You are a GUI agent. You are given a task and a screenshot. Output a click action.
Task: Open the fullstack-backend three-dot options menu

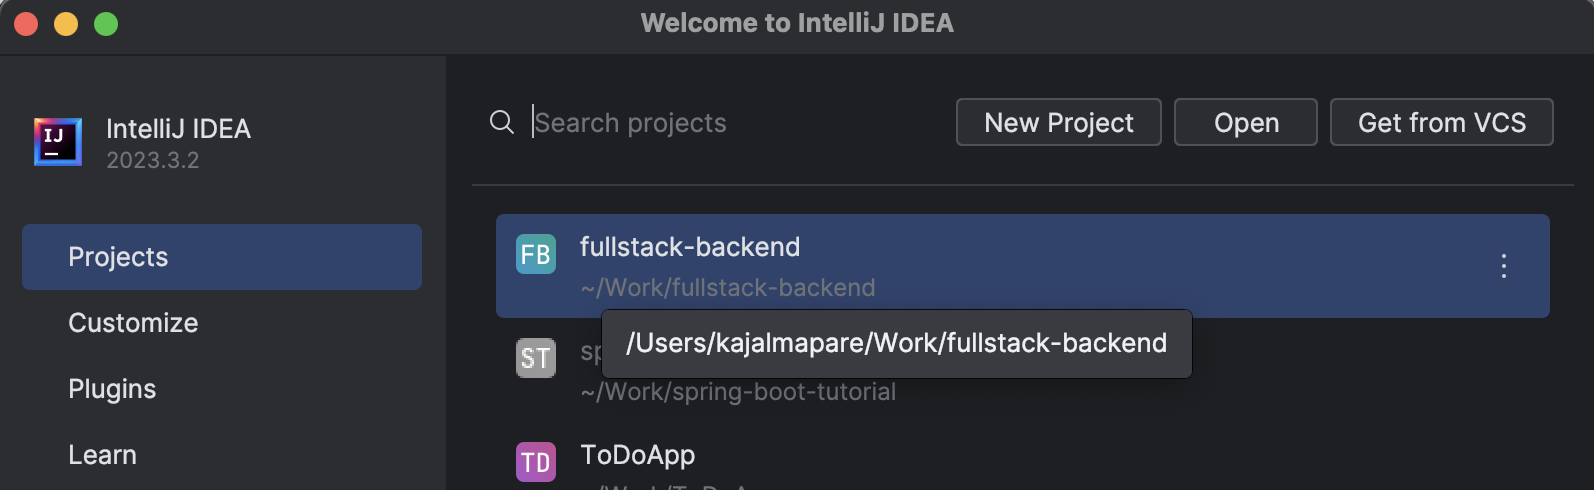(1503, 266)
